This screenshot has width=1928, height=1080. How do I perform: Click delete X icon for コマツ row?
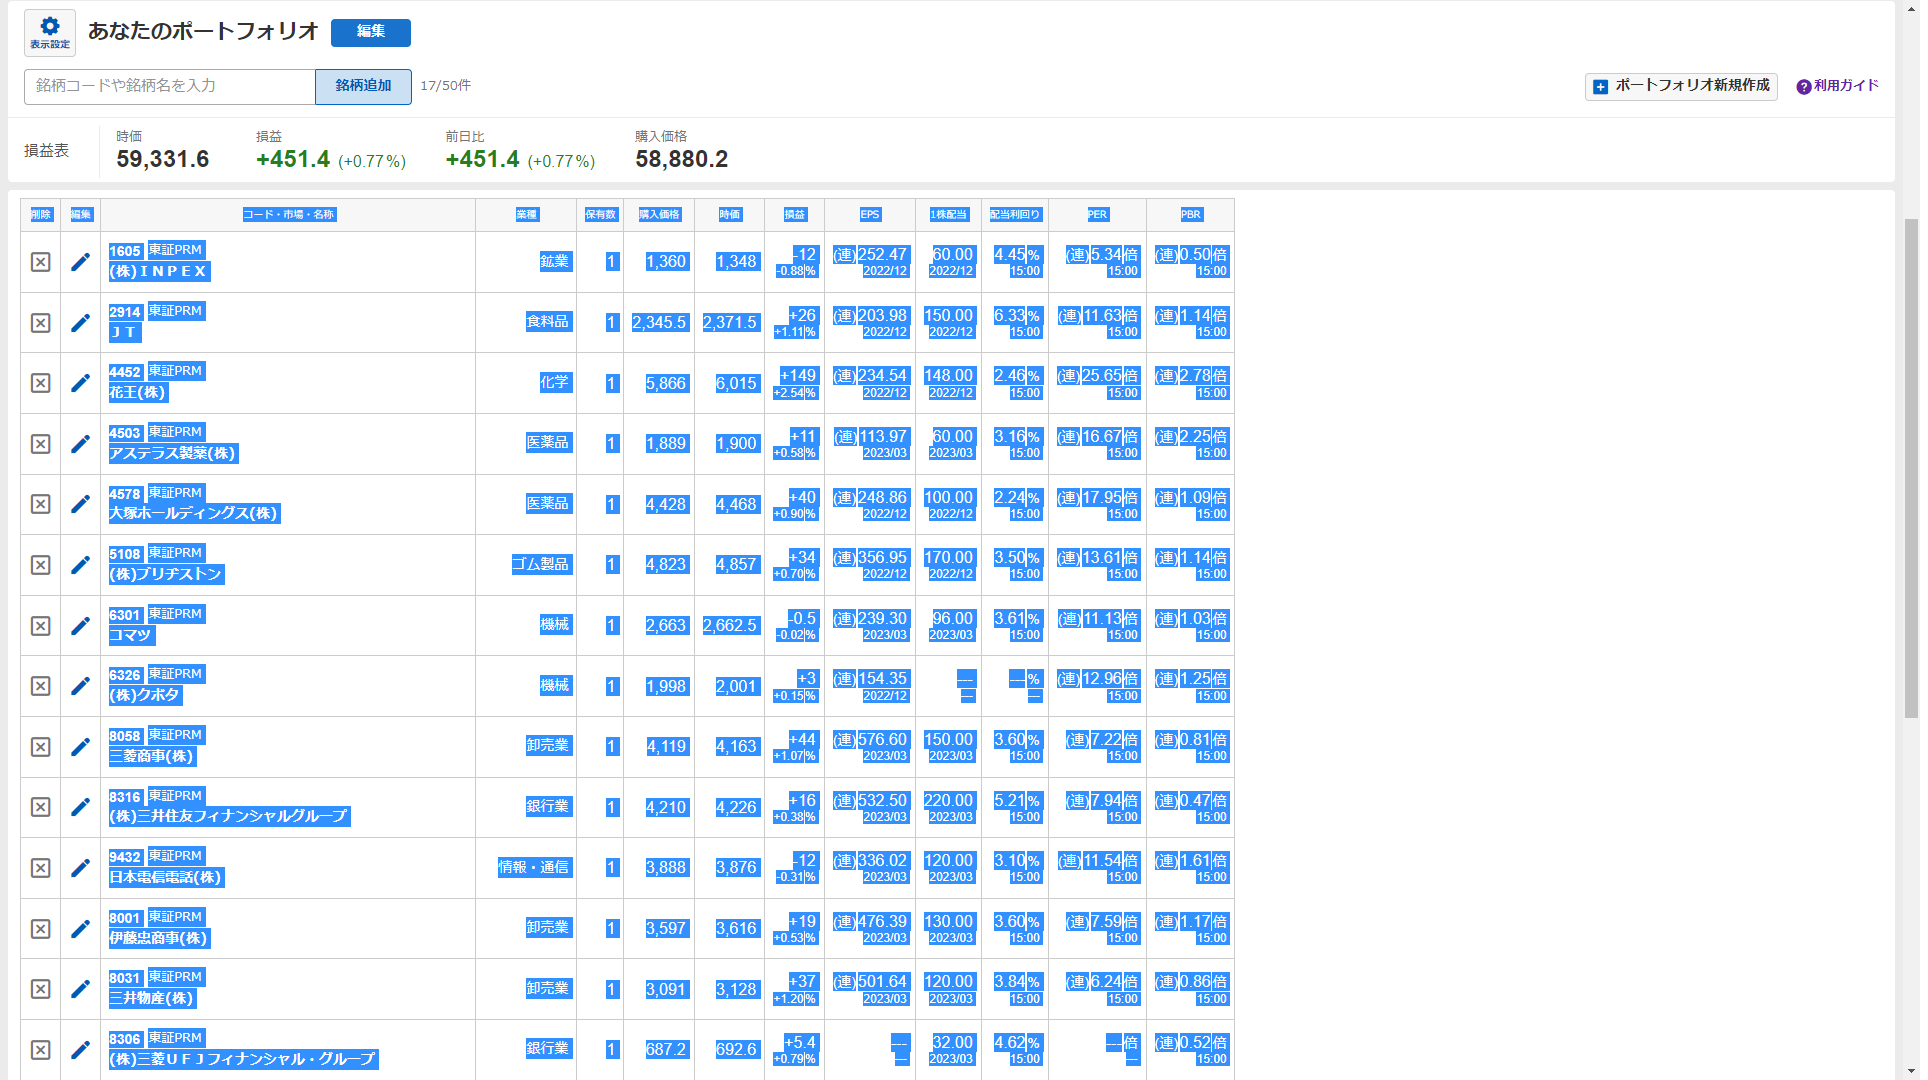point(40,626)
